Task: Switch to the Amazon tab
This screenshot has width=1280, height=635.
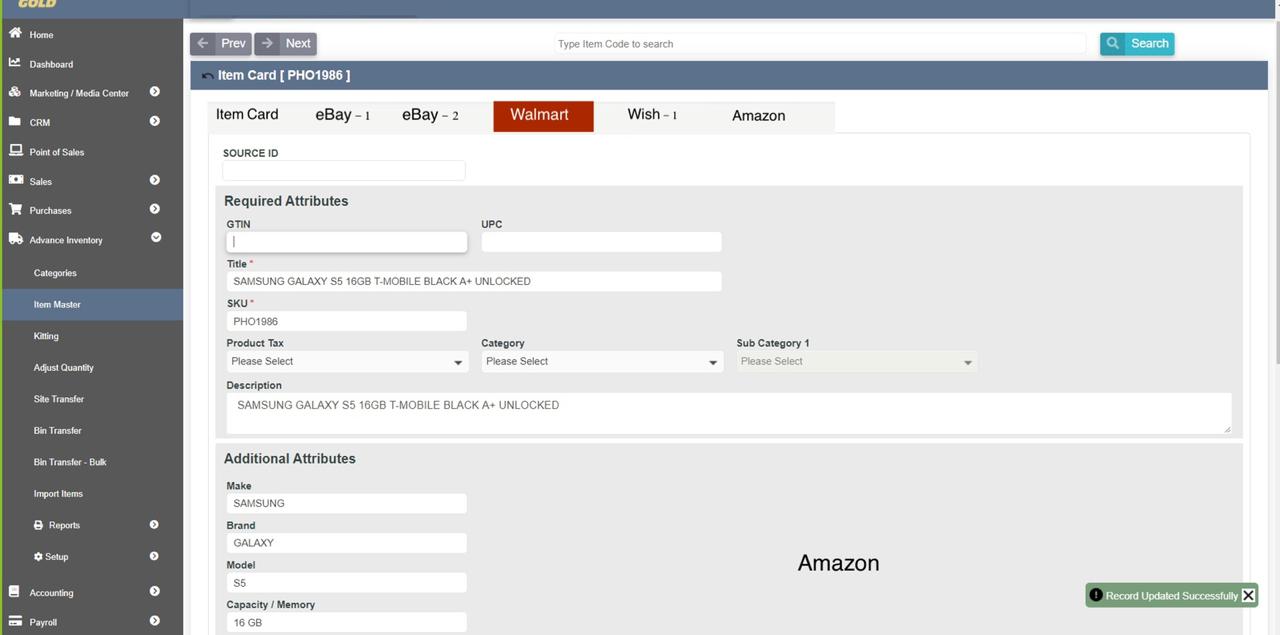Action: point(758,116)
